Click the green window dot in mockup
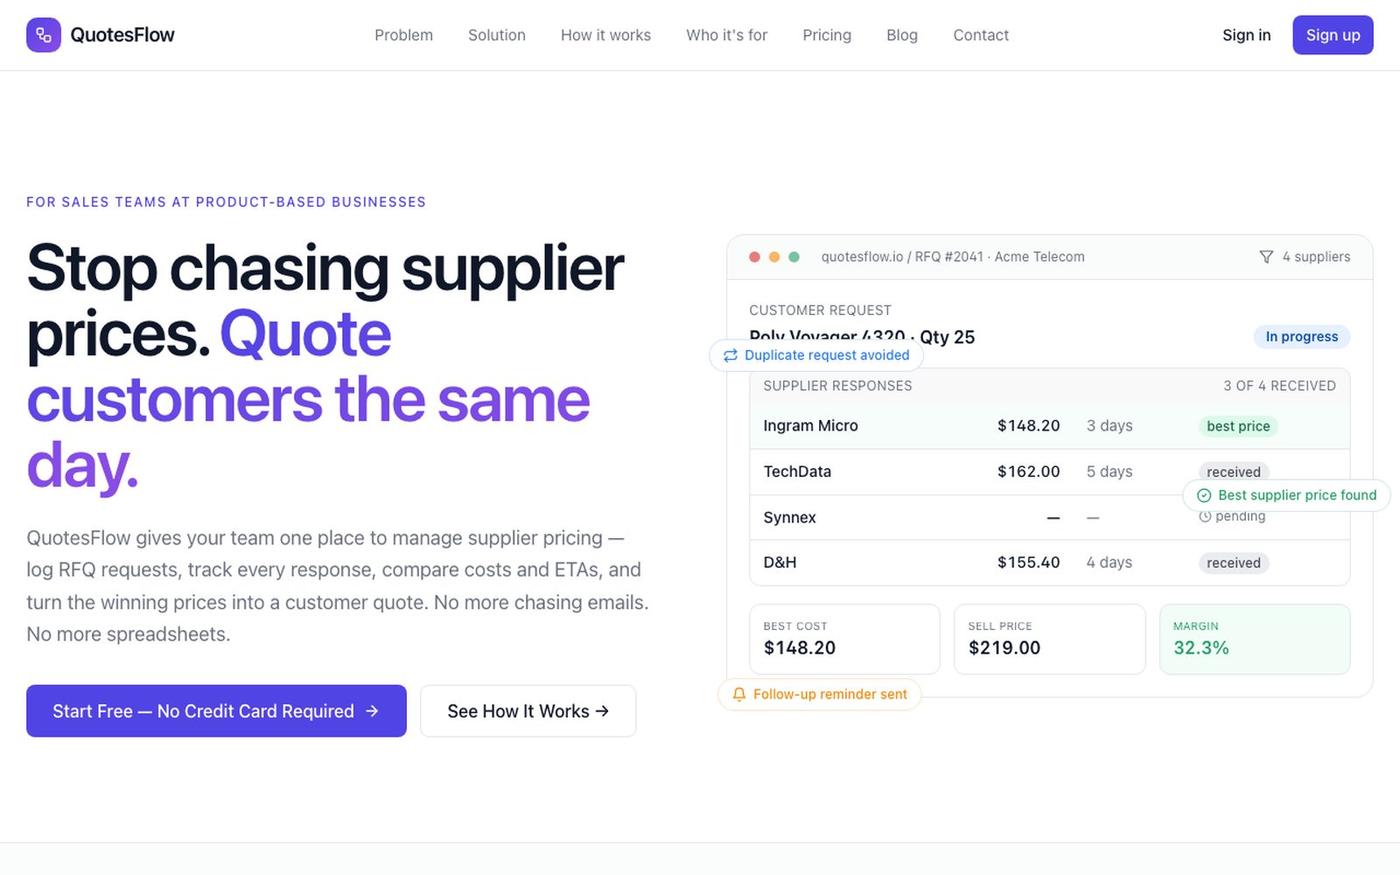 pyautogui.click(x=794, y=257)
